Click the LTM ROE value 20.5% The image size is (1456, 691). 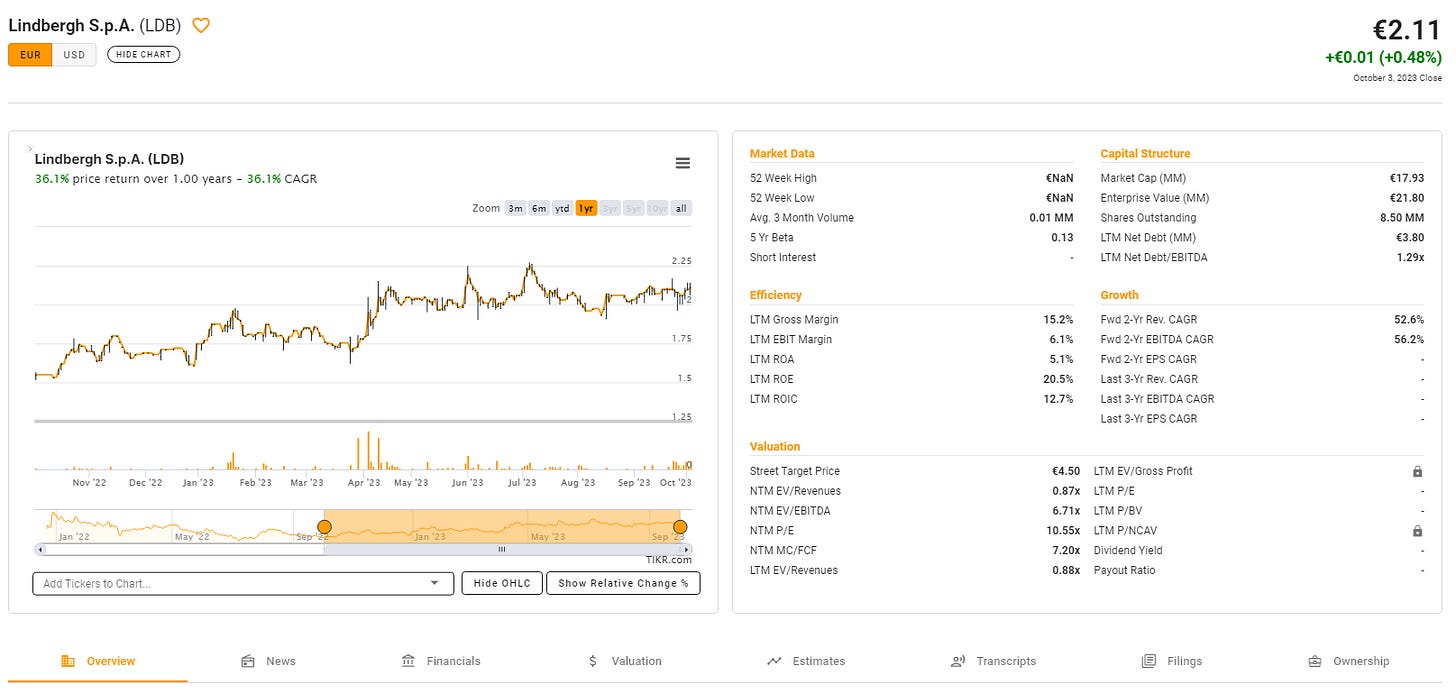point(1057,379)
